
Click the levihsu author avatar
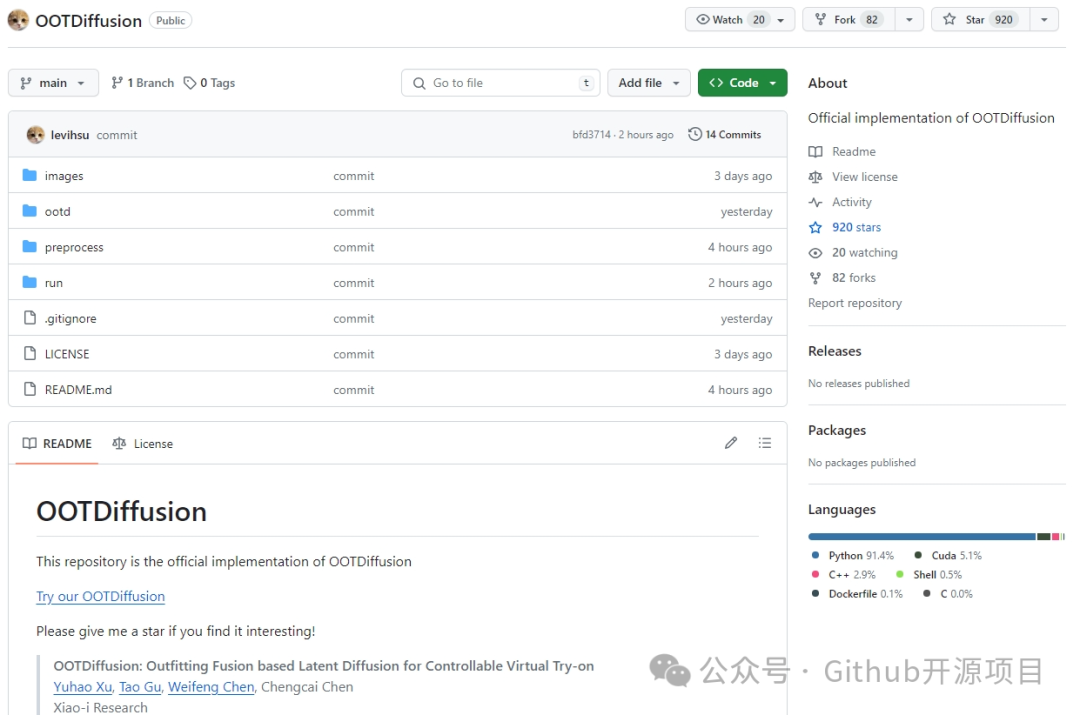point(36,134)
